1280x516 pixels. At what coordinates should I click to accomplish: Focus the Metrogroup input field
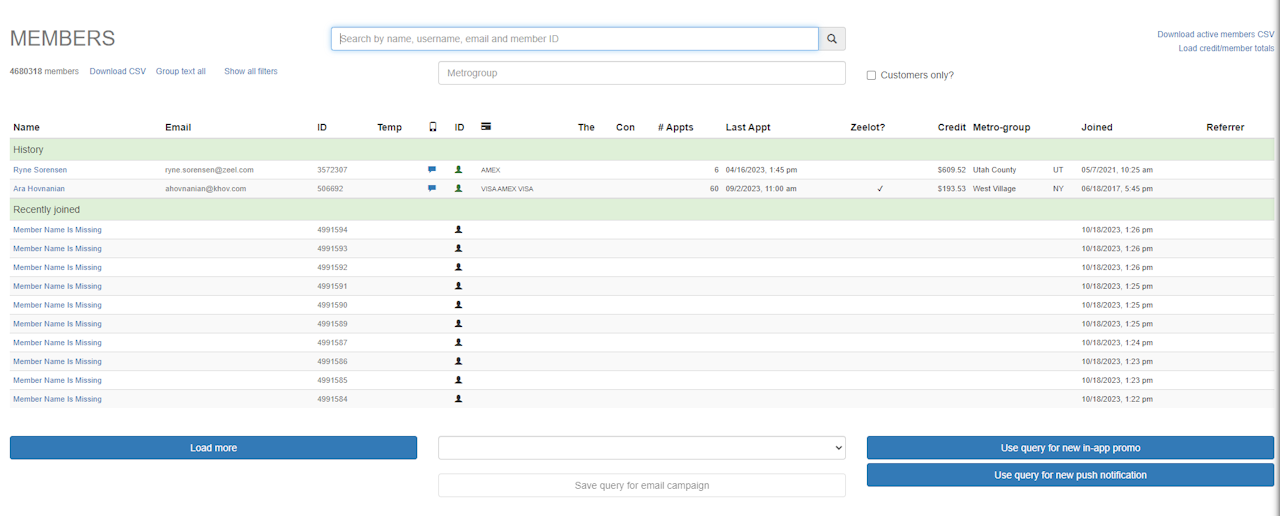(641, 73)
